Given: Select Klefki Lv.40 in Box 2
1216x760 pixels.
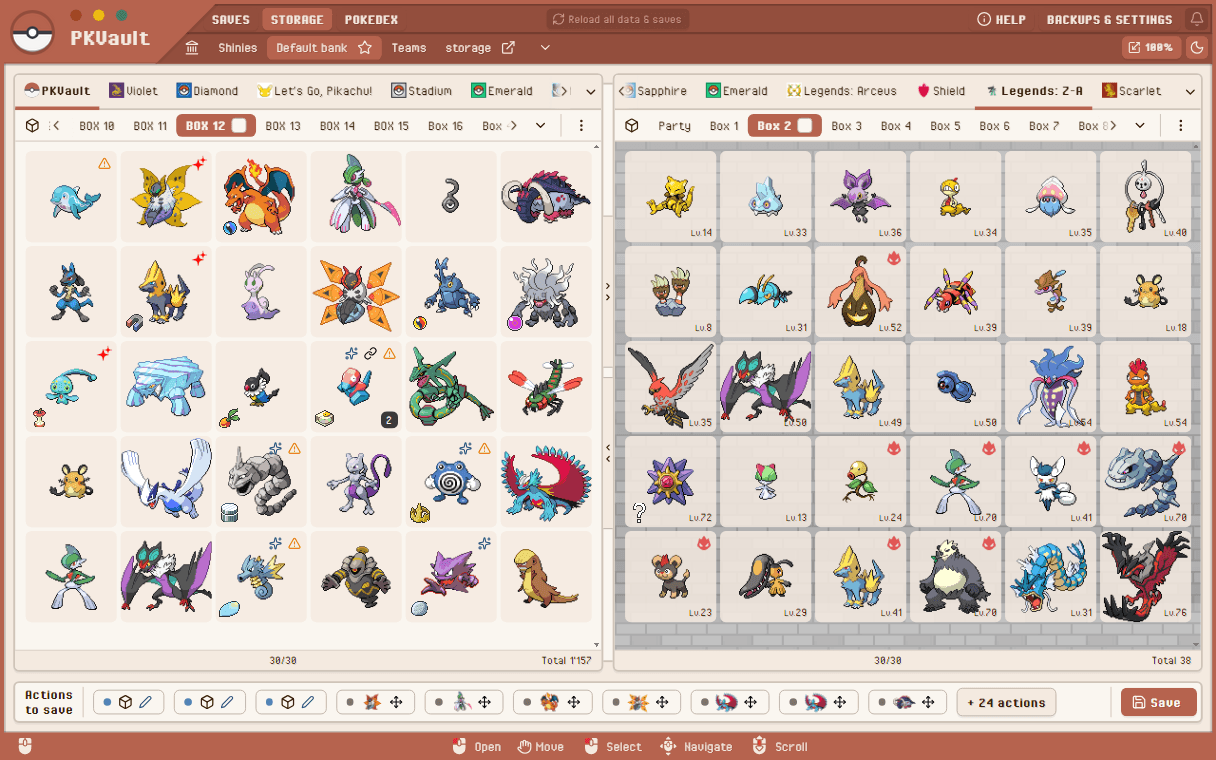Looking at the screenshot, I should pos(1145,196).
